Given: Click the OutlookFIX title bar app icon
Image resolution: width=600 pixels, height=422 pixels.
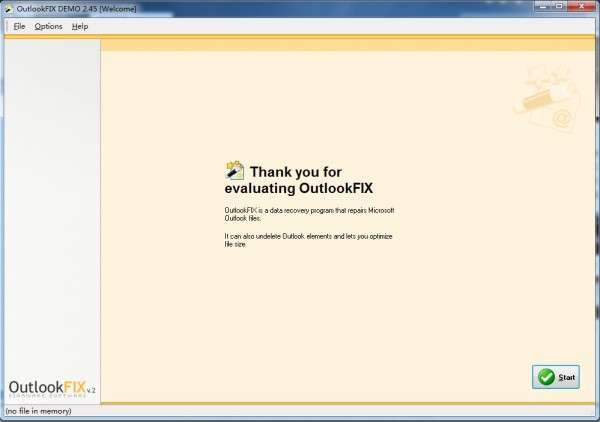Looking at the screenshot, I should pyautogui.click(x=9, y=8).
